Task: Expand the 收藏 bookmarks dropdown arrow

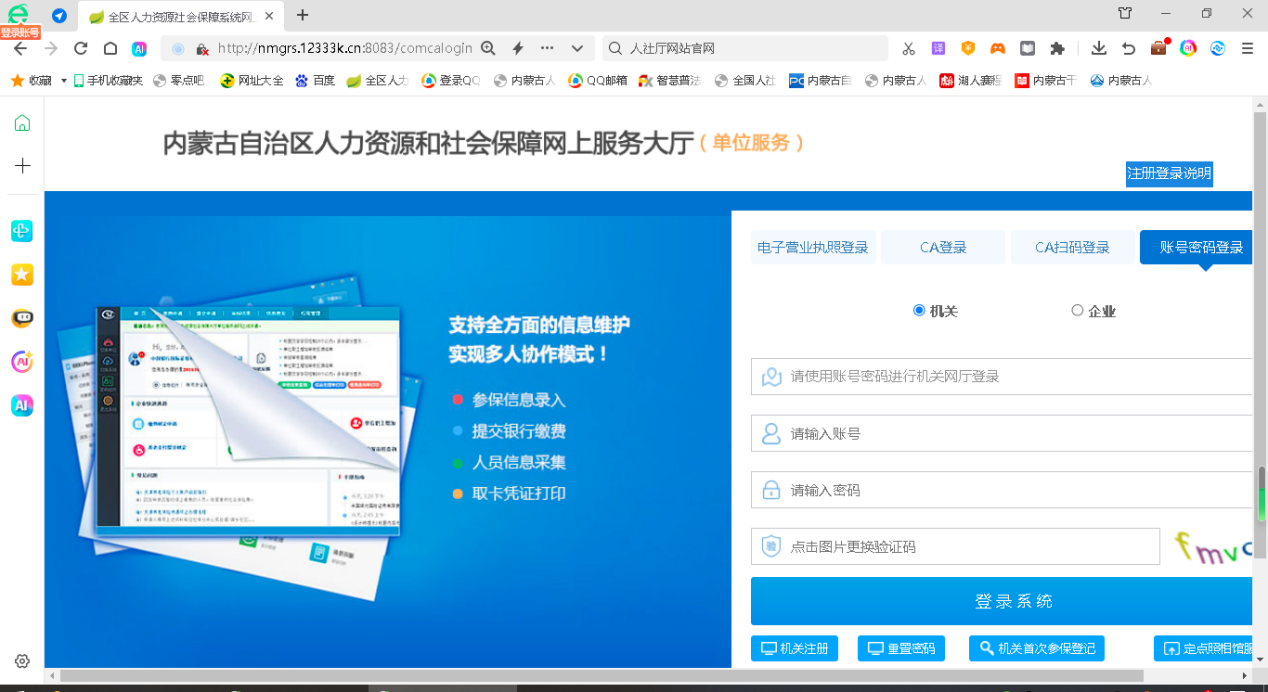Action: [x=64, y=80]
